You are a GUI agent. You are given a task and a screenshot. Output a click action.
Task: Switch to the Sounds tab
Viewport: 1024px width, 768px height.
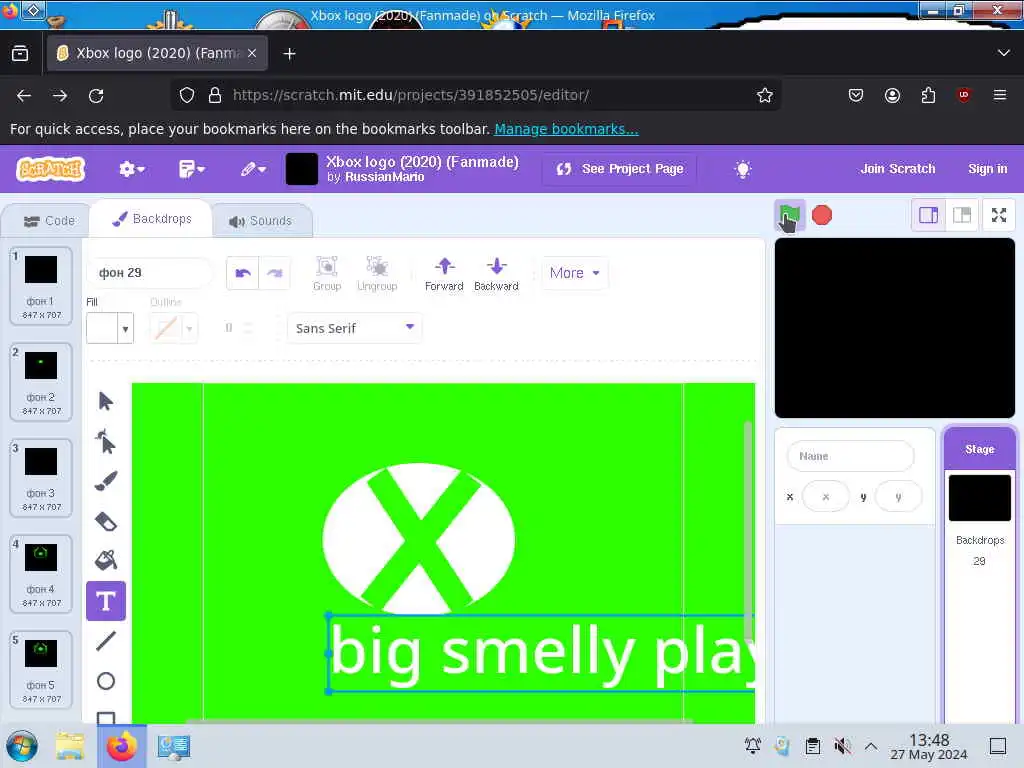[x=261, y=221]
